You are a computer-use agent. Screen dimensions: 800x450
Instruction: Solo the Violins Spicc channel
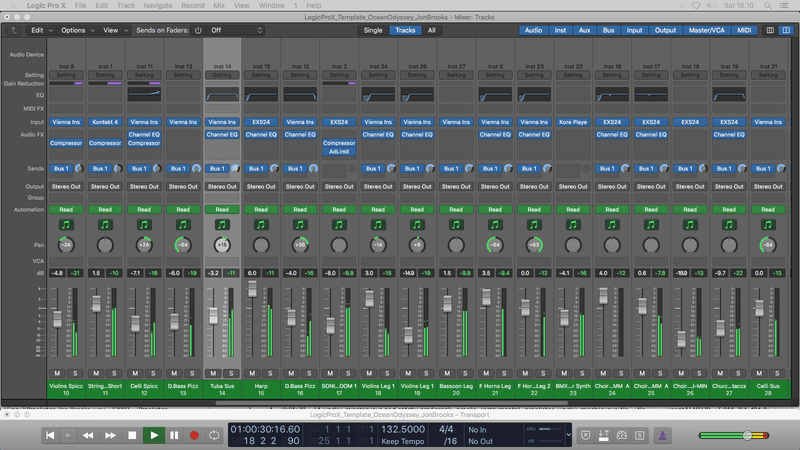[75, 373]
